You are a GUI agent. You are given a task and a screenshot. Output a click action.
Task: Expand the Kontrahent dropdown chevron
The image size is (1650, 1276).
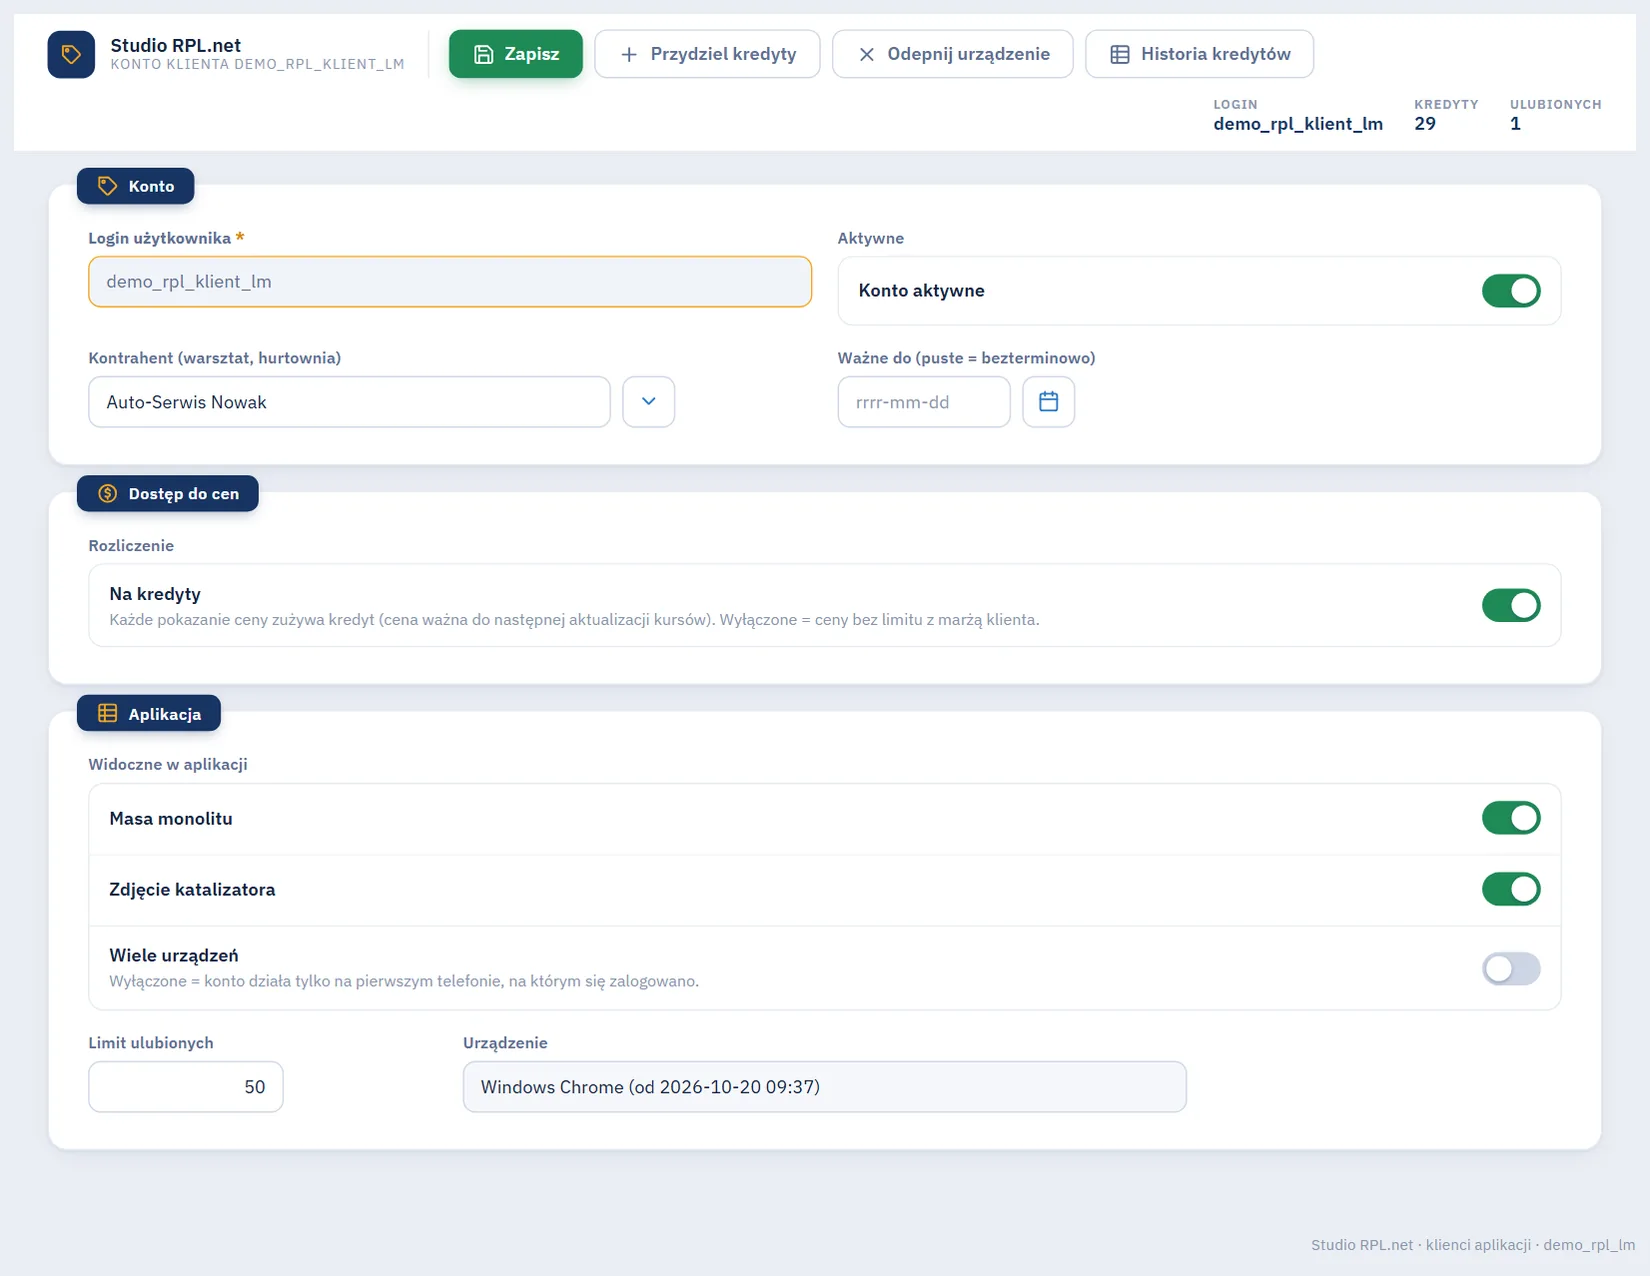tap(648, 402)
